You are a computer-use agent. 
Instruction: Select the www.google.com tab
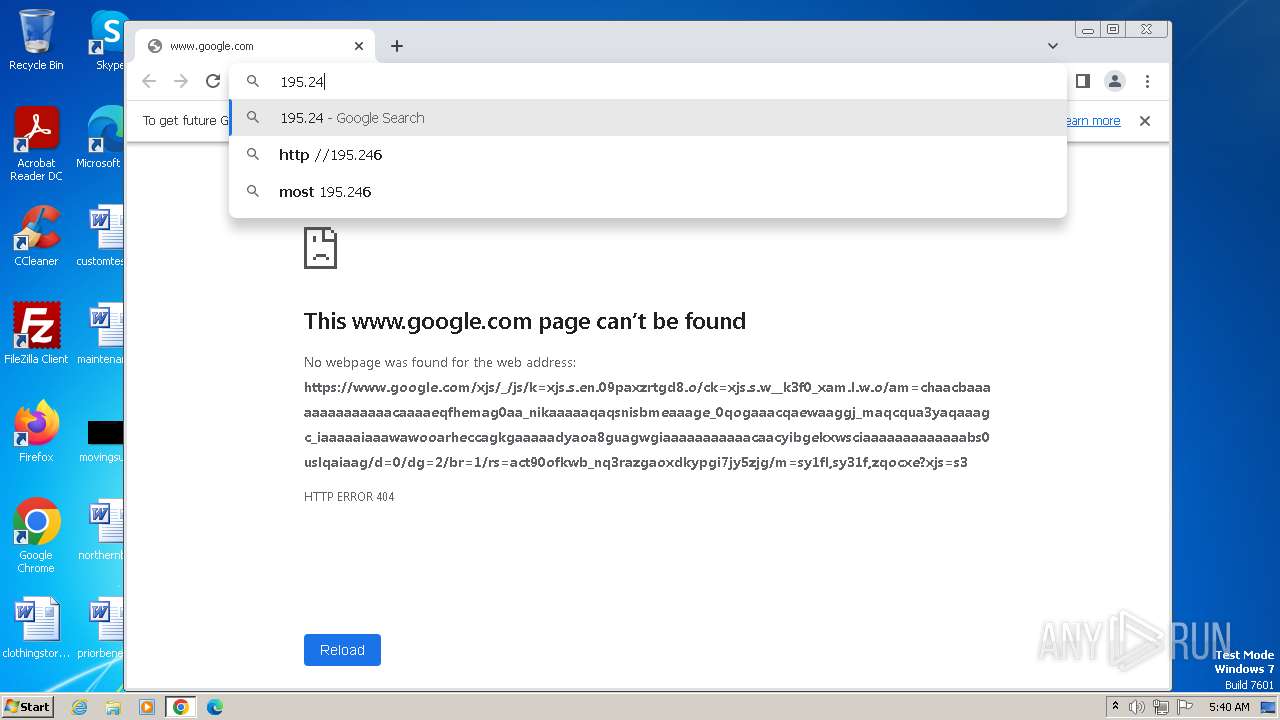tap(255, 46)
